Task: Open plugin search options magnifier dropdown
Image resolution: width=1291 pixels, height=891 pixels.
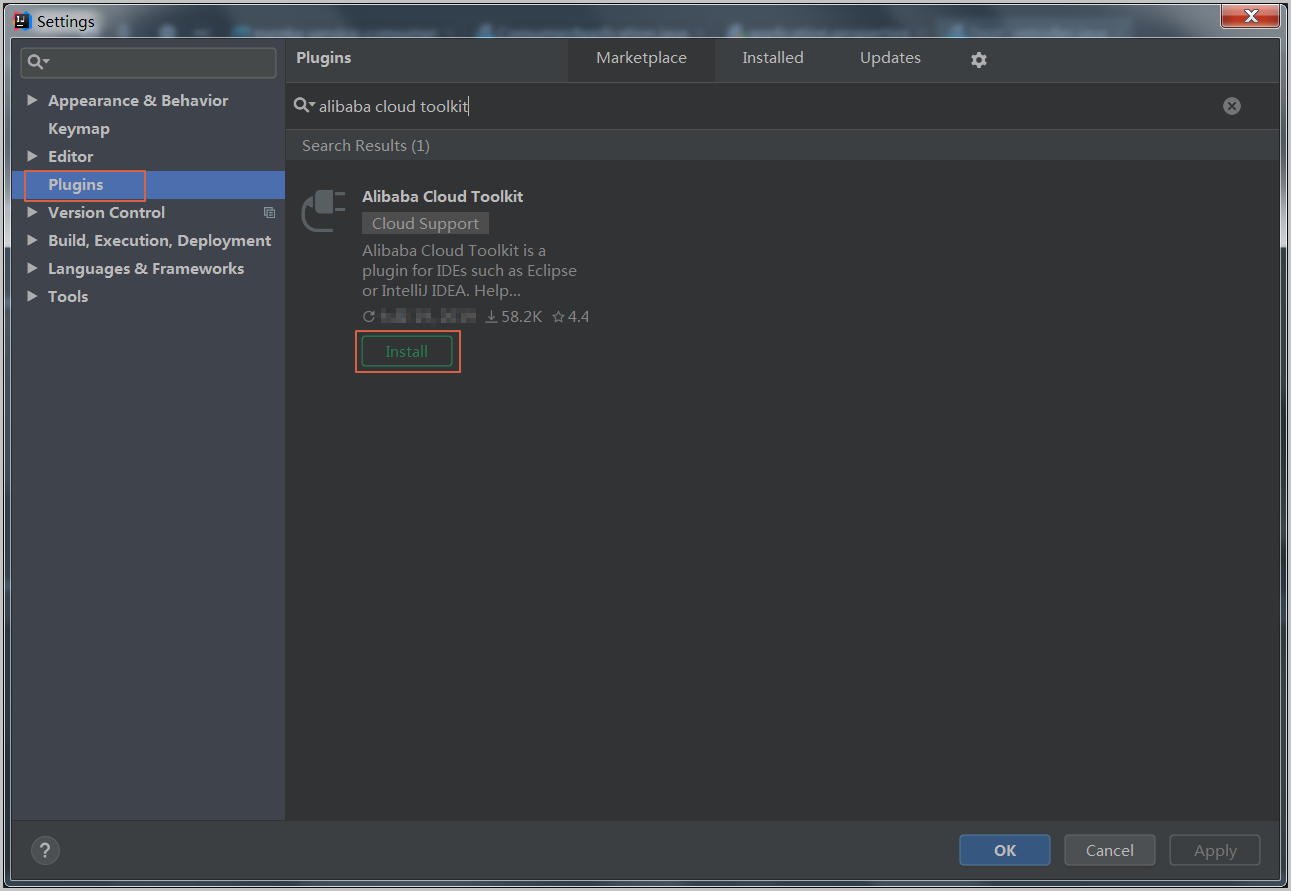Action: pyautogui.click(x=304, y=106)
